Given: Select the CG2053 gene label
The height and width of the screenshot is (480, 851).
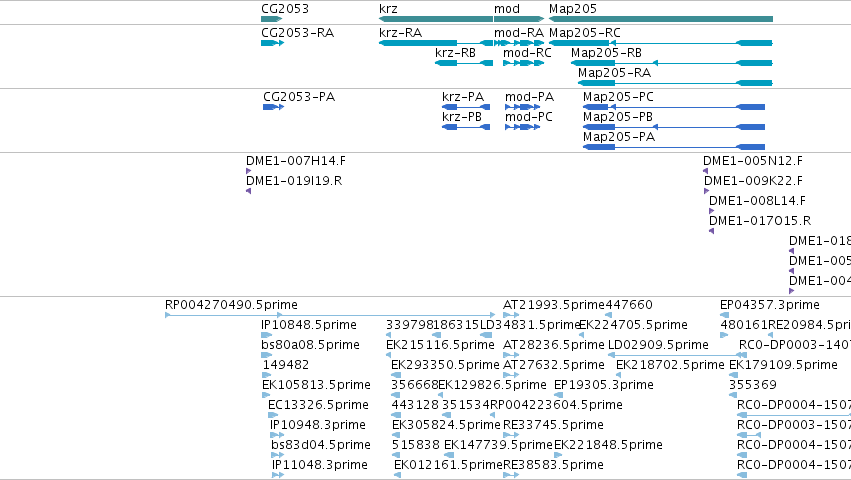Looking at the screenshot, I should tap(285, 9).
